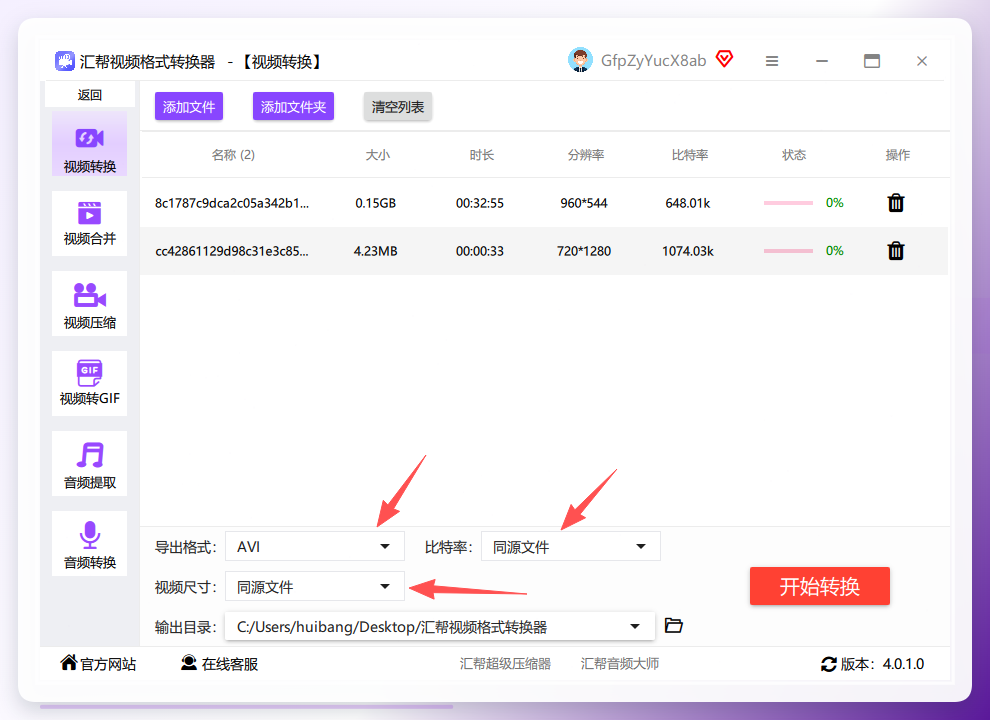Screen dimensions: 990x720
Task: Open the Video Compress (视频压缩) tool
Action: tap(90, 304)
